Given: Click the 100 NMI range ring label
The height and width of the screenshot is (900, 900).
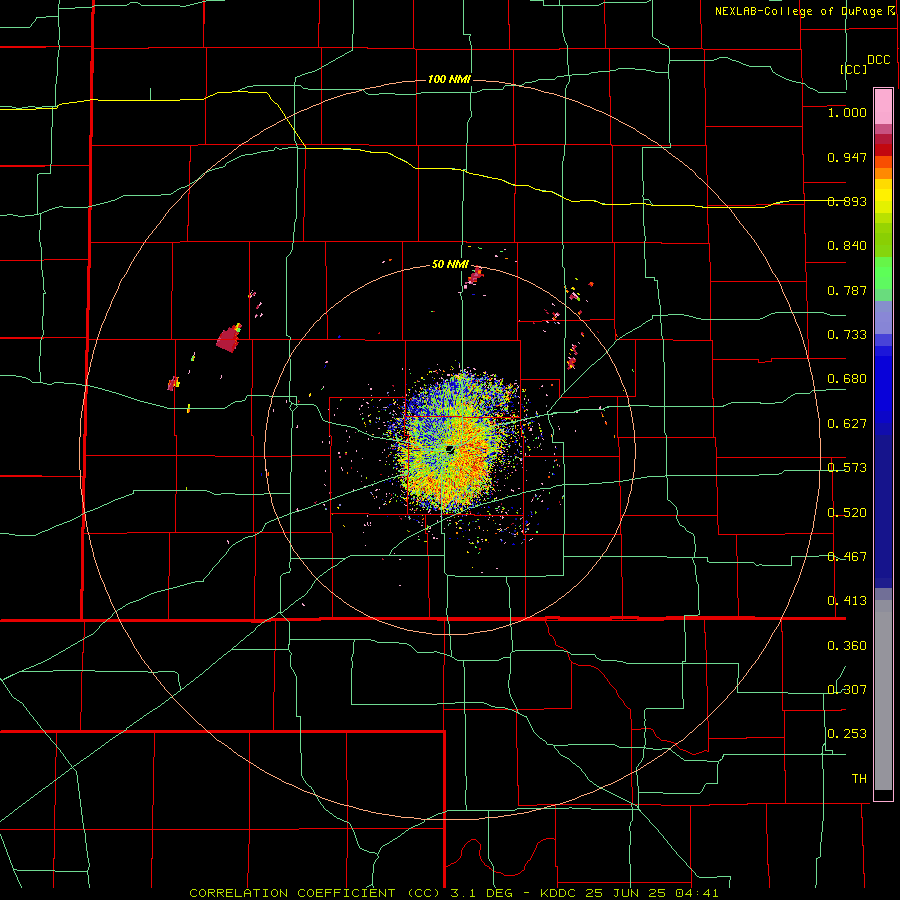Looking at the screenshot, I should (449, 79).
